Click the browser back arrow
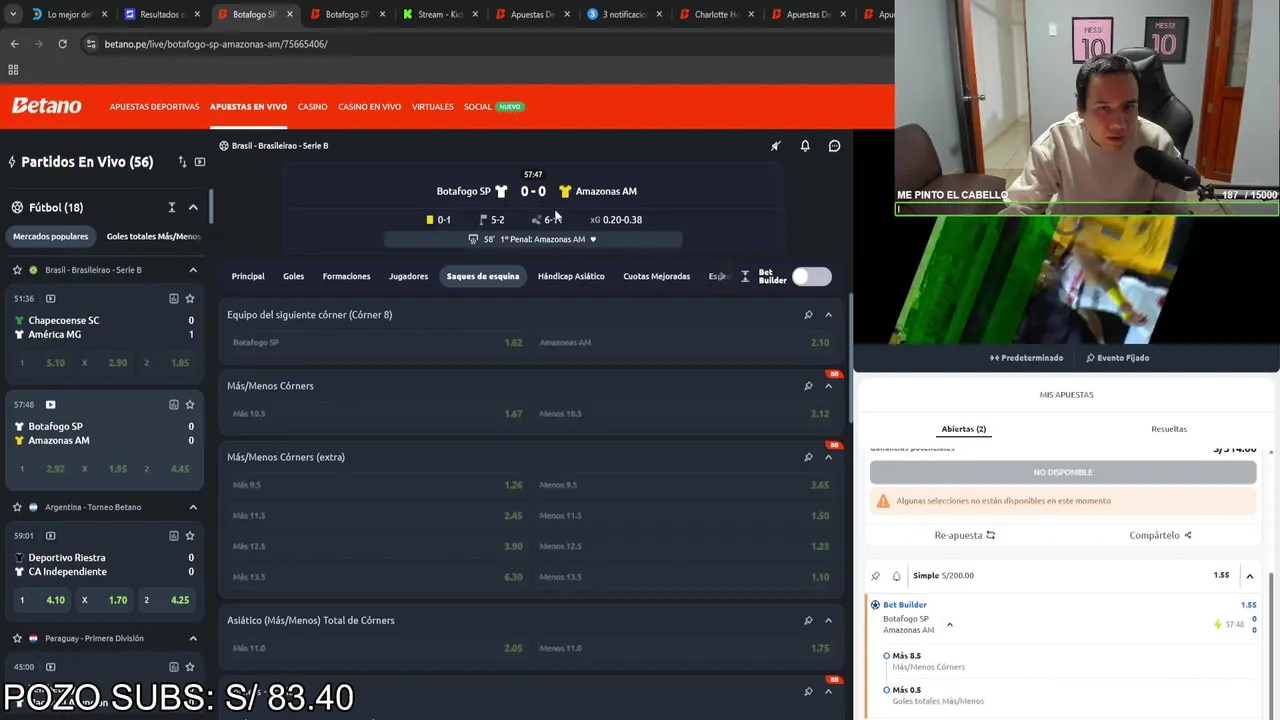This screenshot has height=720, width=1280. pyautogui.click(x=14, y=44)
